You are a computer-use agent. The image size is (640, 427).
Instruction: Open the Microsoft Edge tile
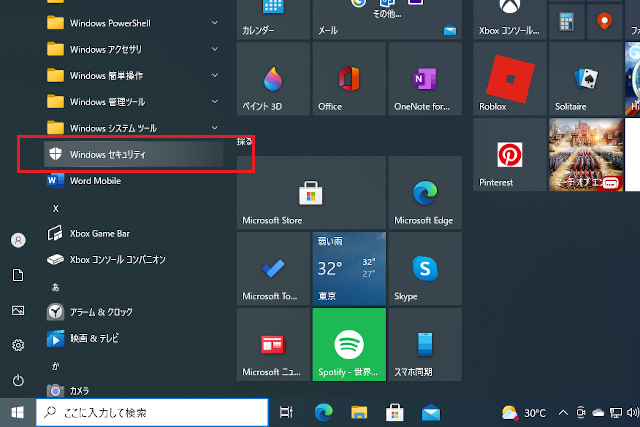coord(425,192)
